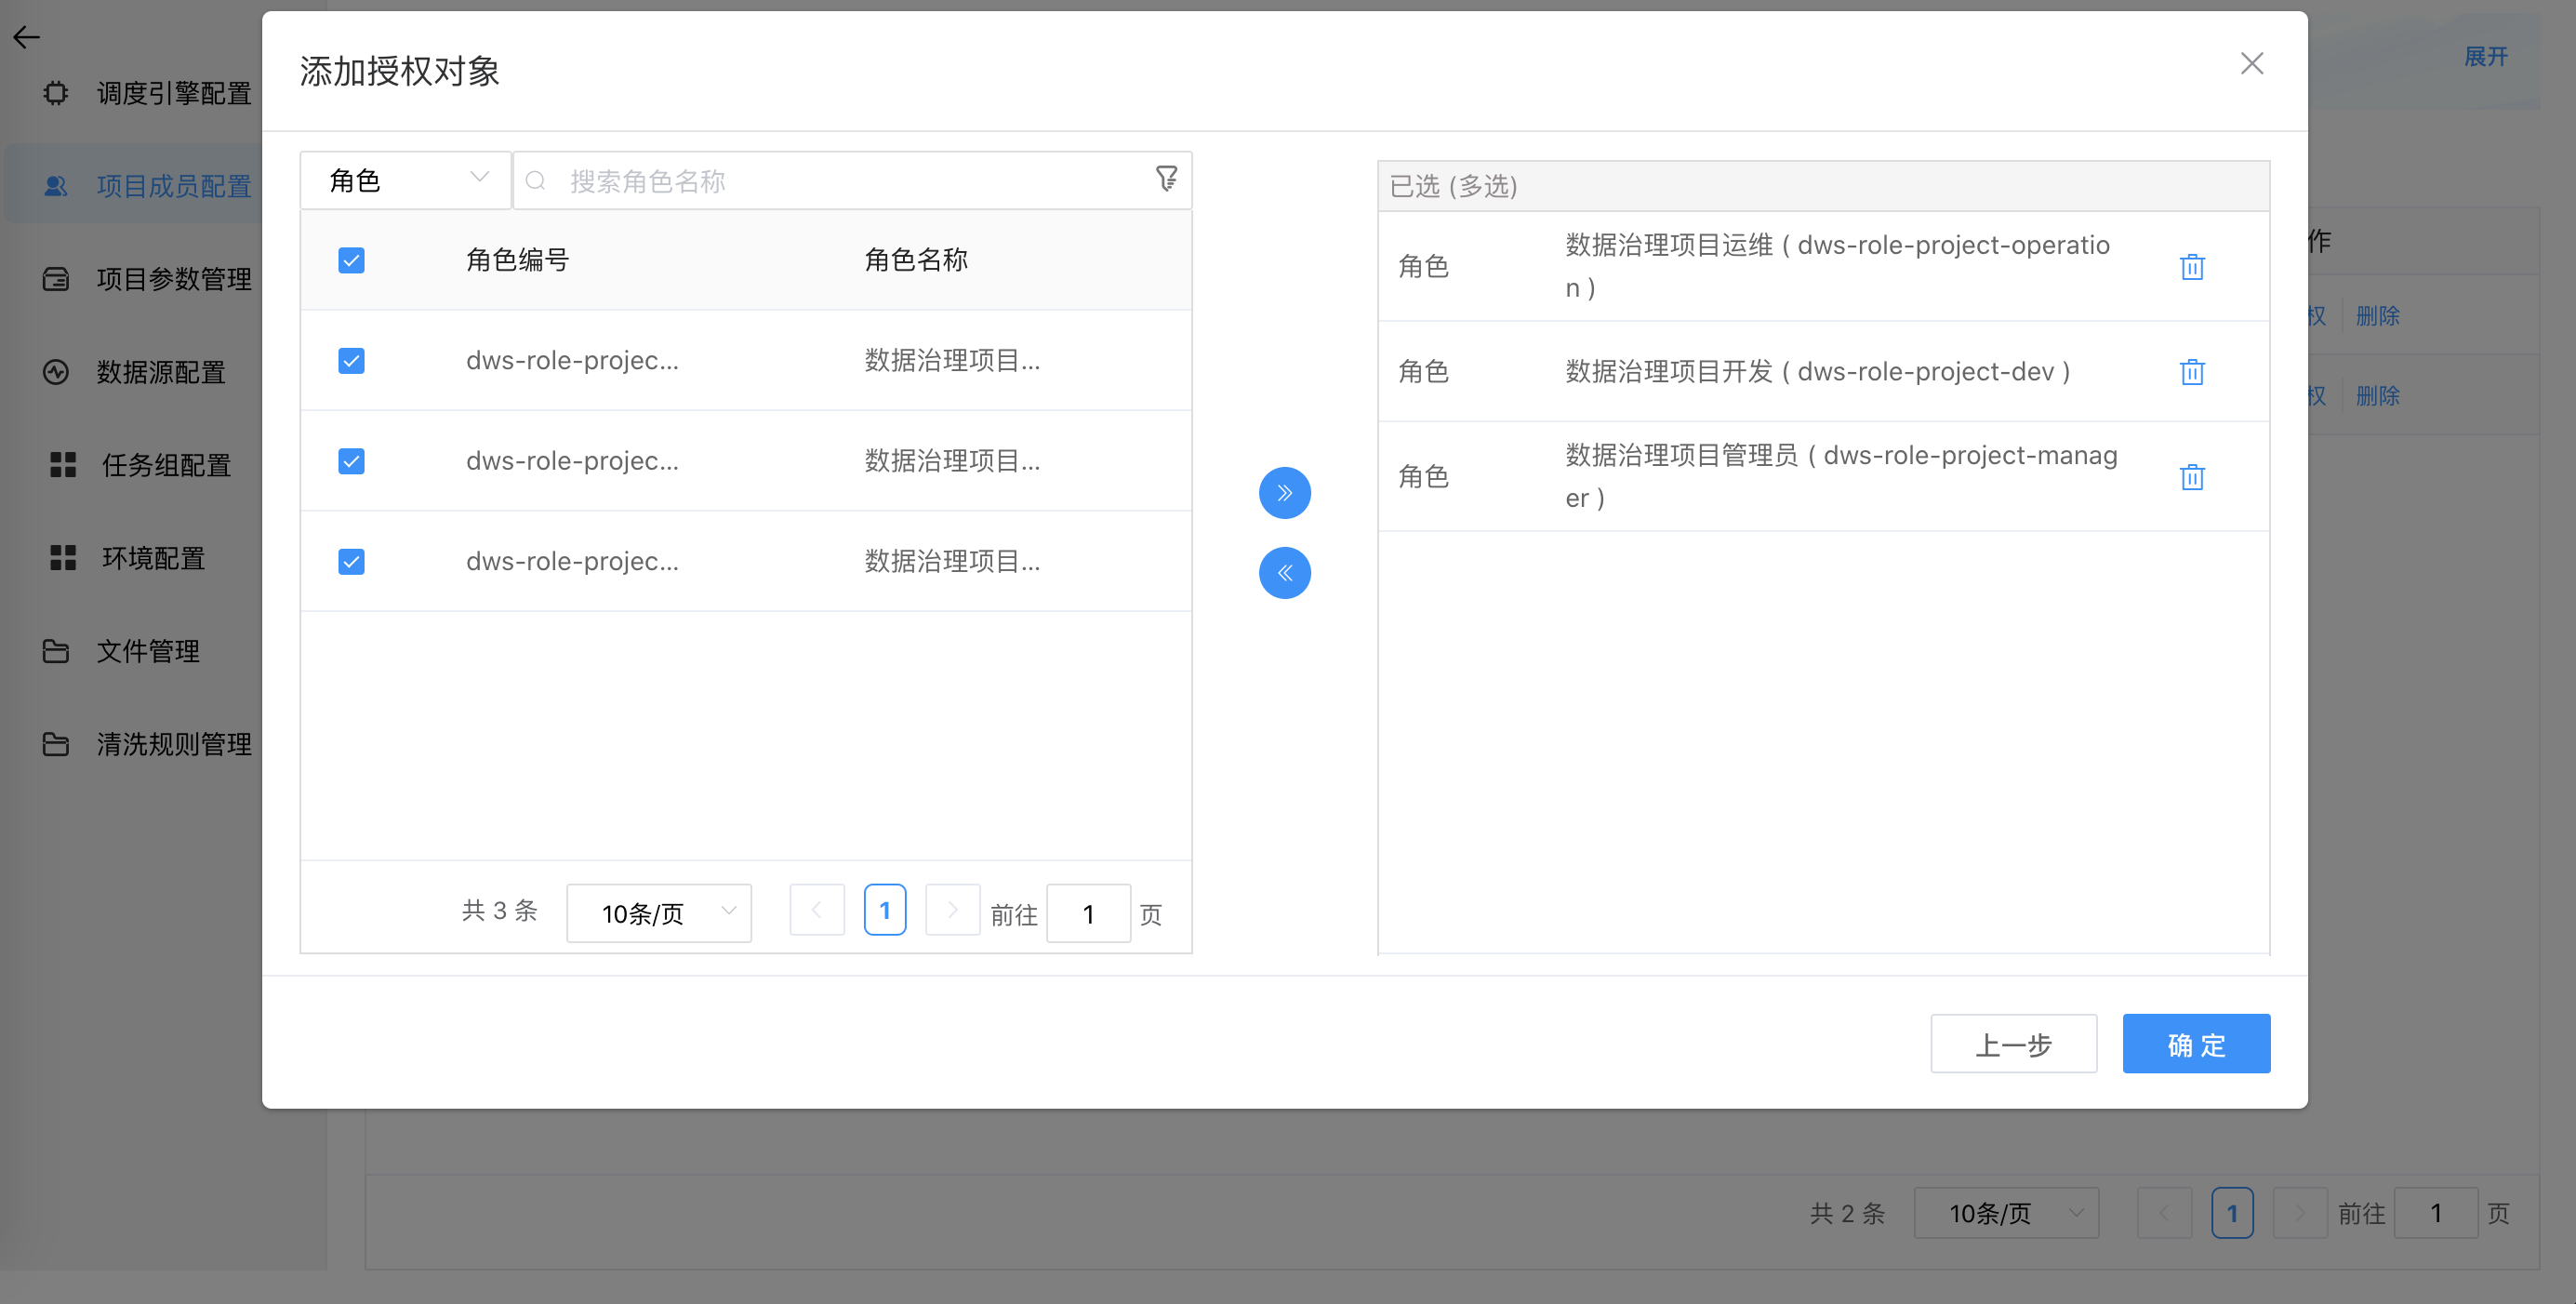Click the 环境配置 panel icon
This screenshot has height=1304, width=2576.
click(x=62, y=557)
